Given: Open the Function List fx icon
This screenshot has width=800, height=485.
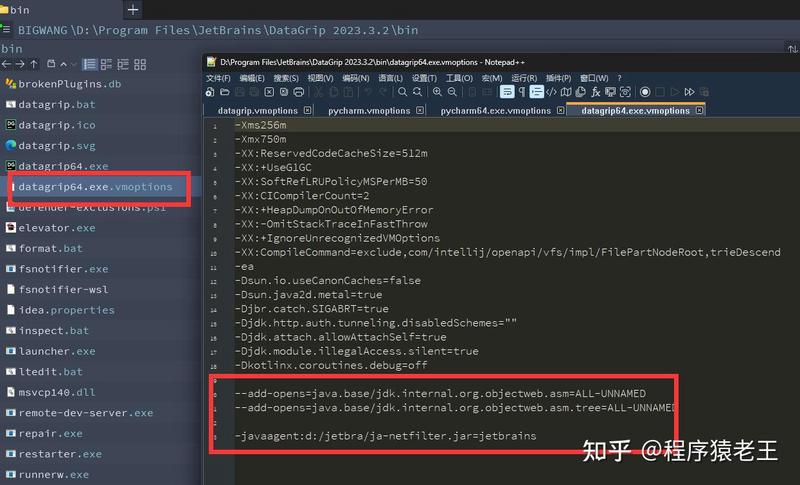Looking at the screenshot, I should pyautogui.click(x=595, y=92).
